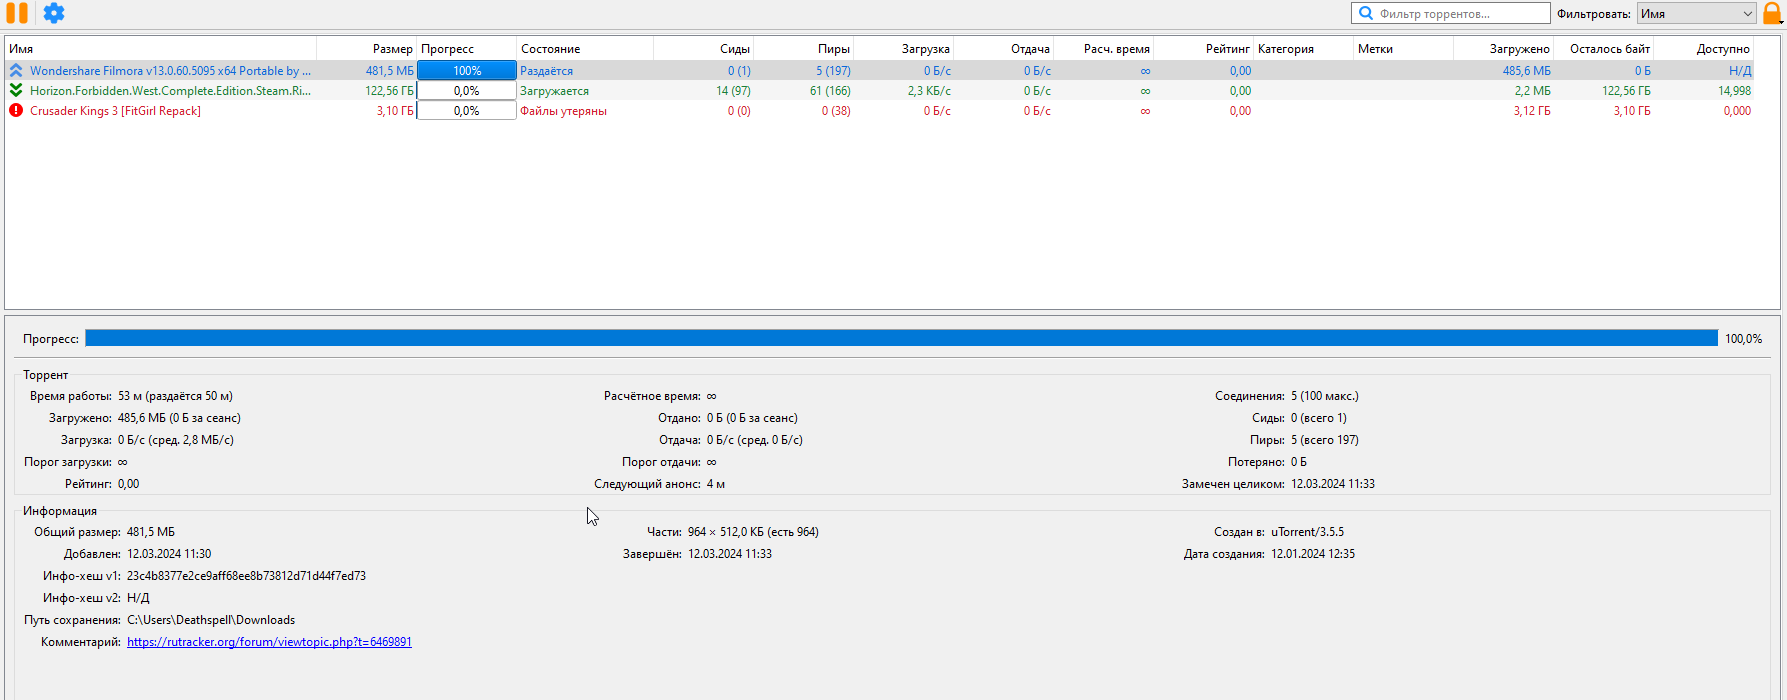Click the green downloading icon for Horizon Forbidden West

pyautogui.click(x=16, y=90)
